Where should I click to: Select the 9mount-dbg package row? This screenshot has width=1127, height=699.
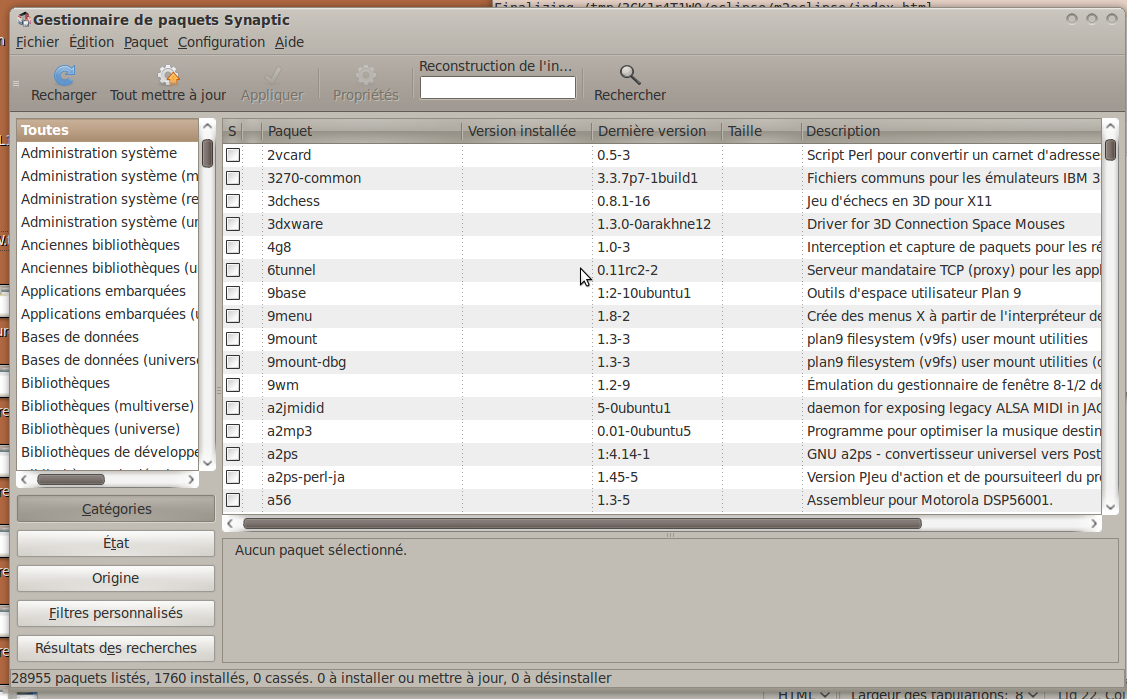pyautogui.click(x=661, y=362)
